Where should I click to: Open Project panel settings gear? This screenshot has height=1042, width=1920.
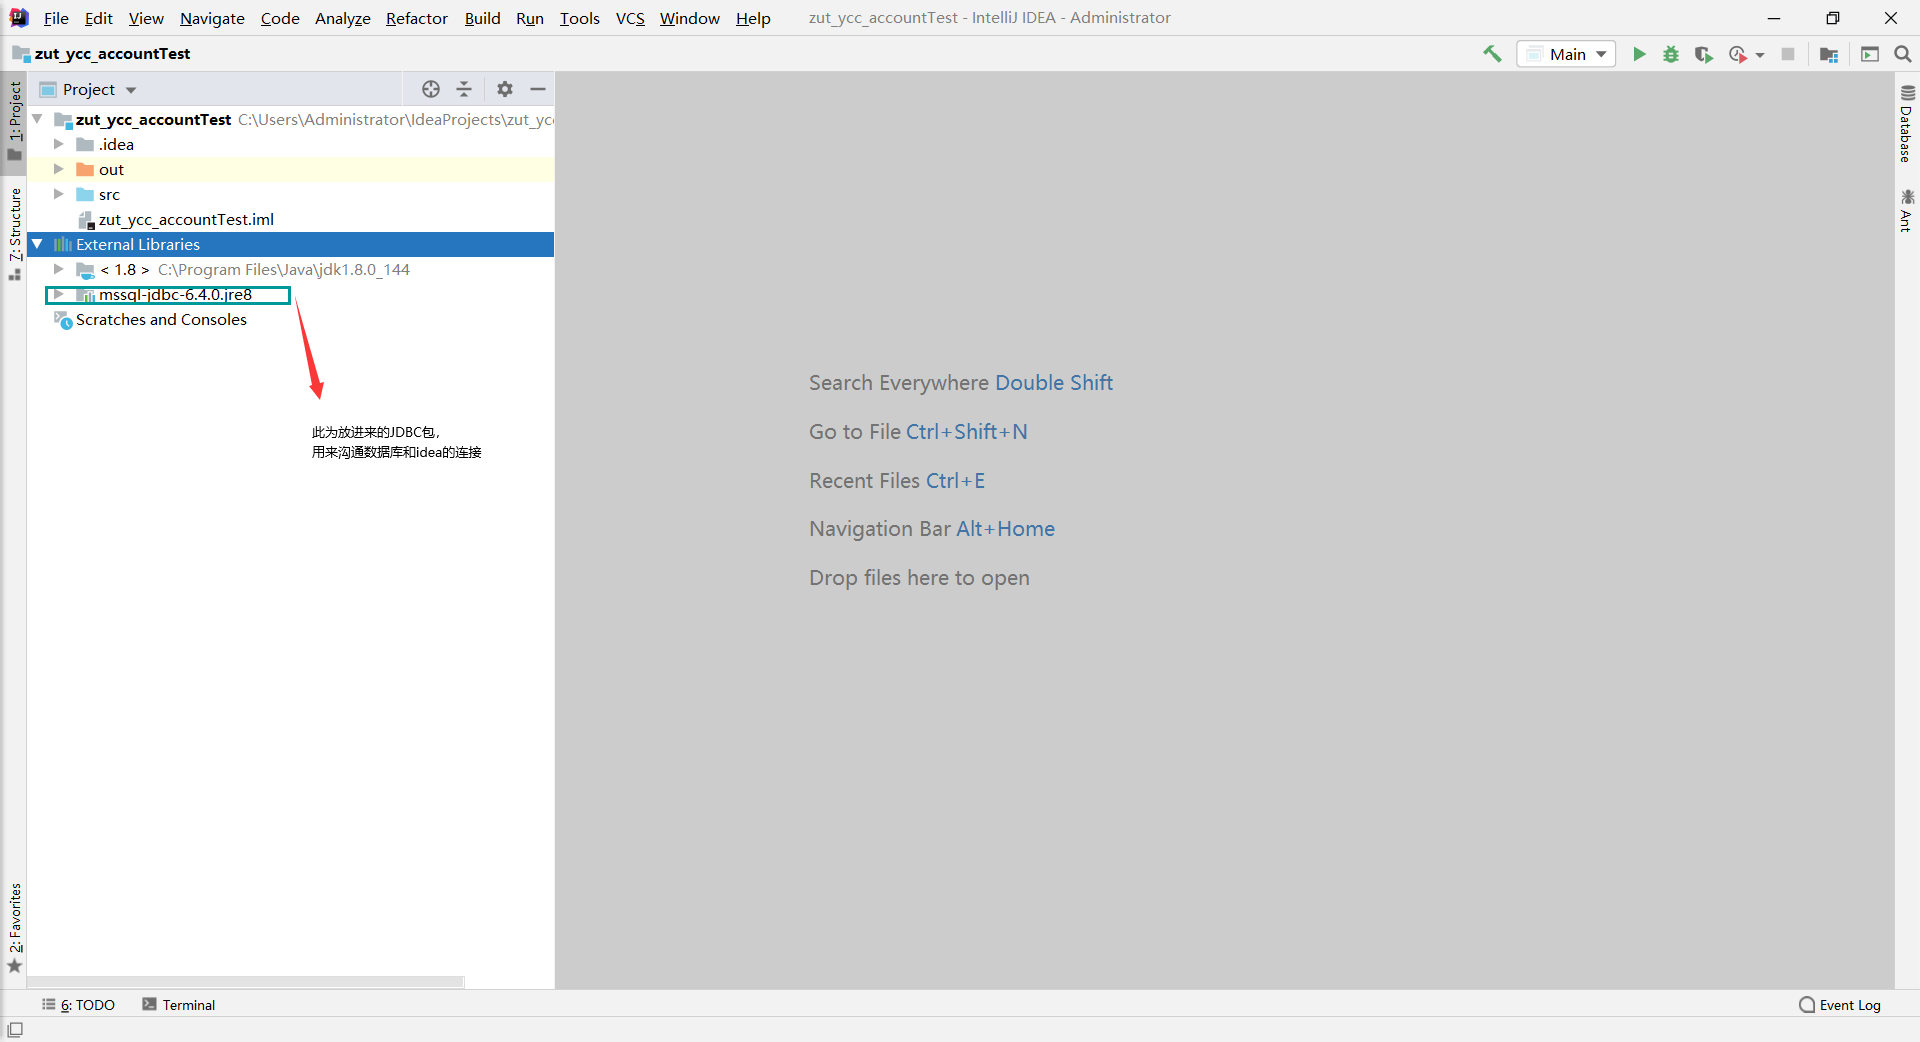click(x=505, y=89)
